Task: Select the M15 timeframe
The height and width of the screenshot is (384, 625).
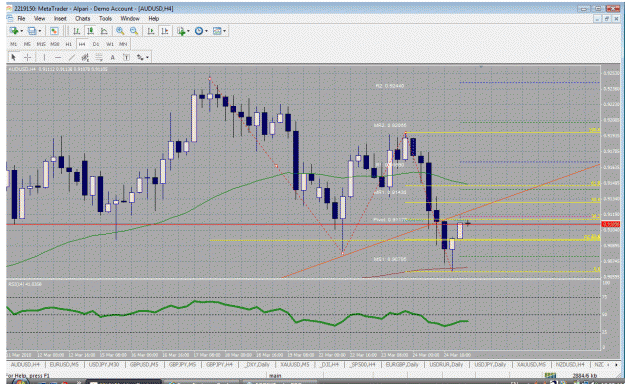Action: pyautogui.click(x=41, y=44)
